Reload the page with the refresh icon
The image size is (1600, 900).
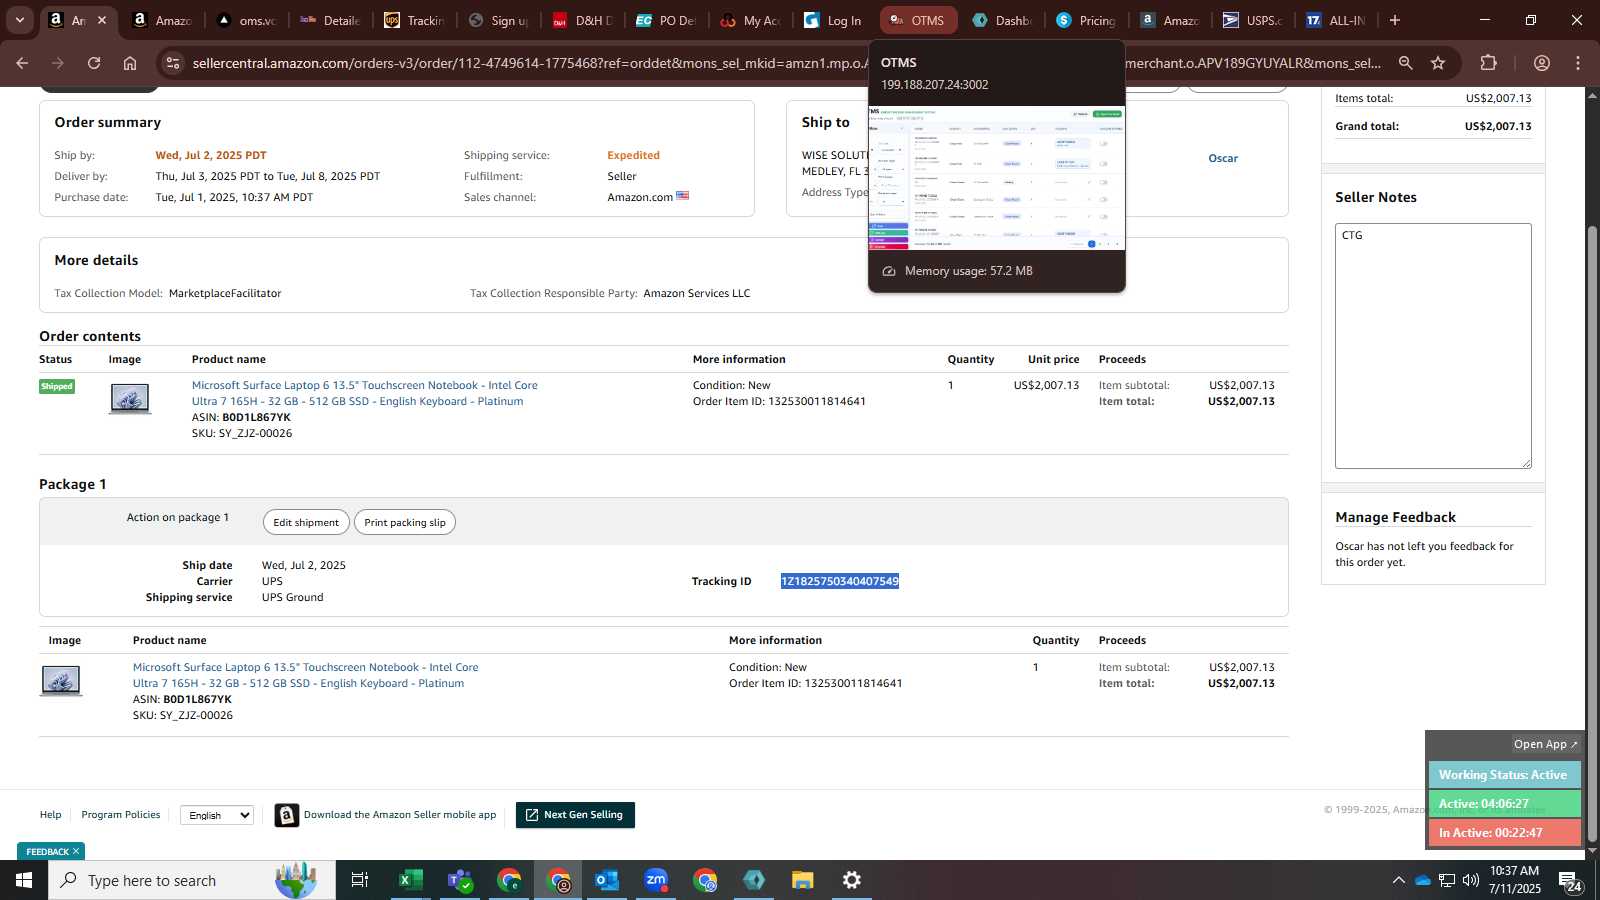pyautogui.click(x=94, y=63)
